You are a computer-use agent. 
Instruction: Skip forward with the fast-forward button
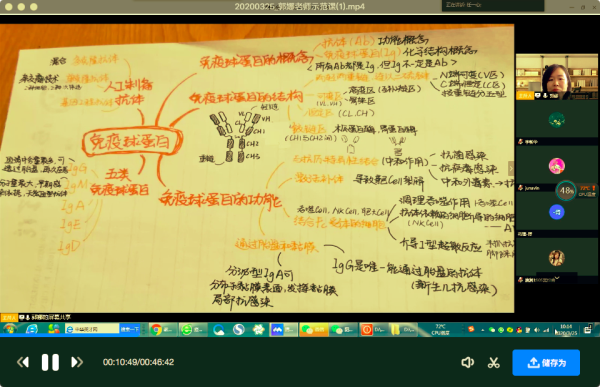[77, 362]
